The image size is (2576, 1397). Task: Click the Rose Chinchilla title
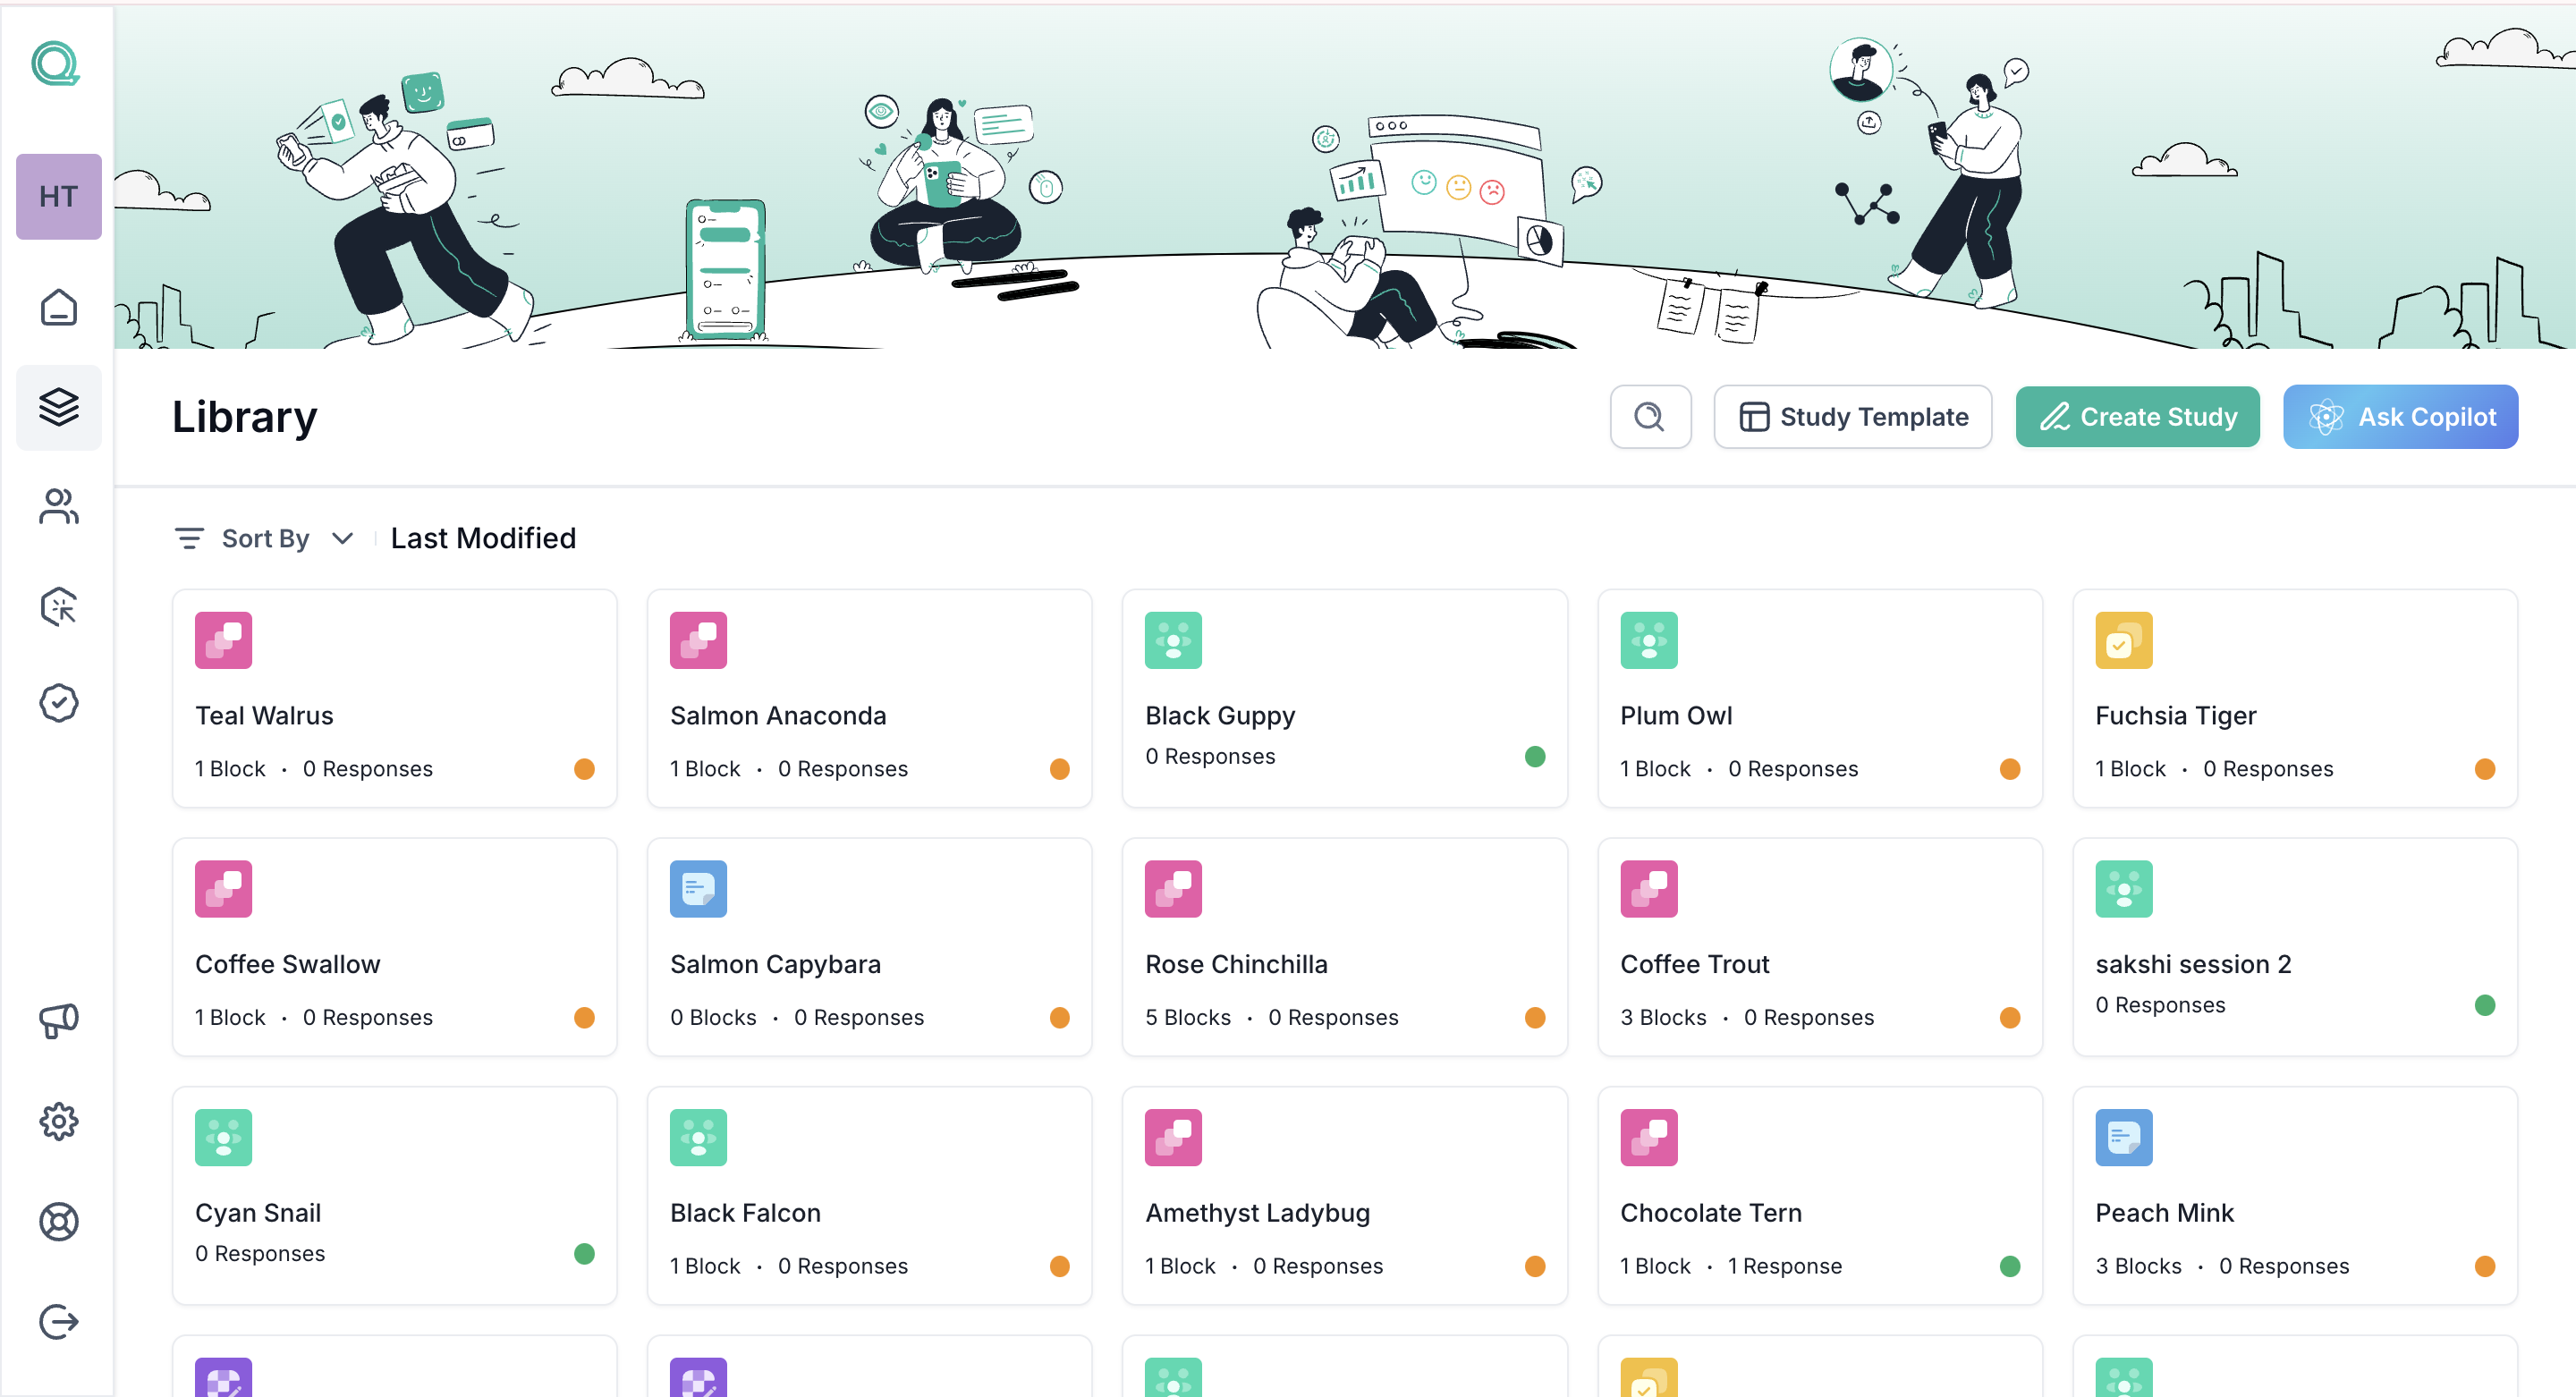coord(1236,965)
